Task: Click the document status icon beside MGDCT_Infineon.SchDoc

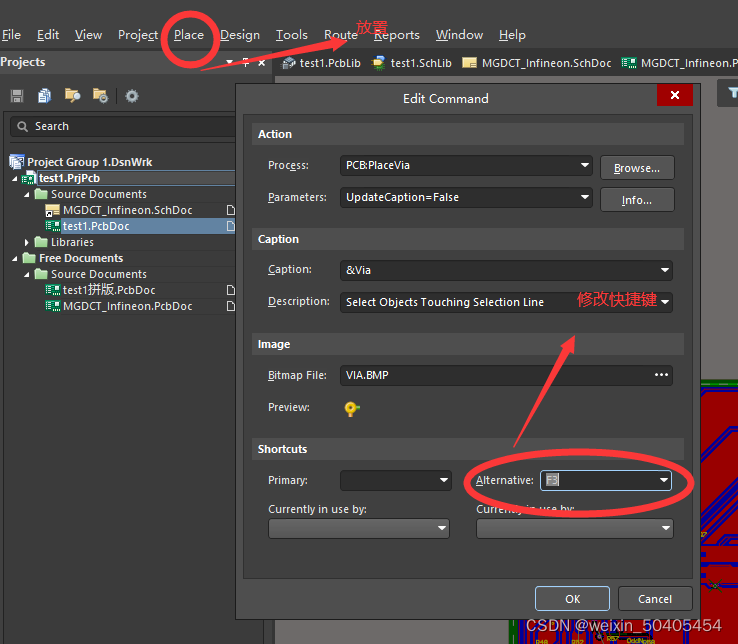Action: tap(231, 210)
